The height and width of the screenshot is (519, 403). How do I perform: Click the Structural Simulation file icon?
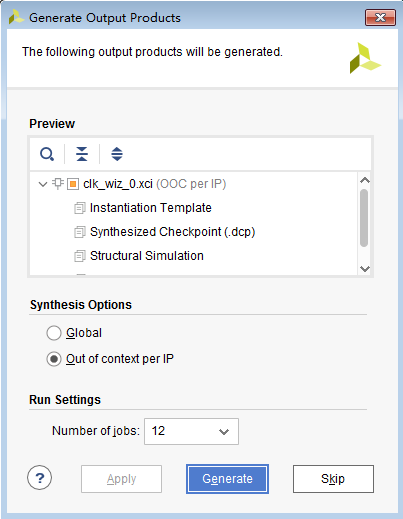point(79,256)
